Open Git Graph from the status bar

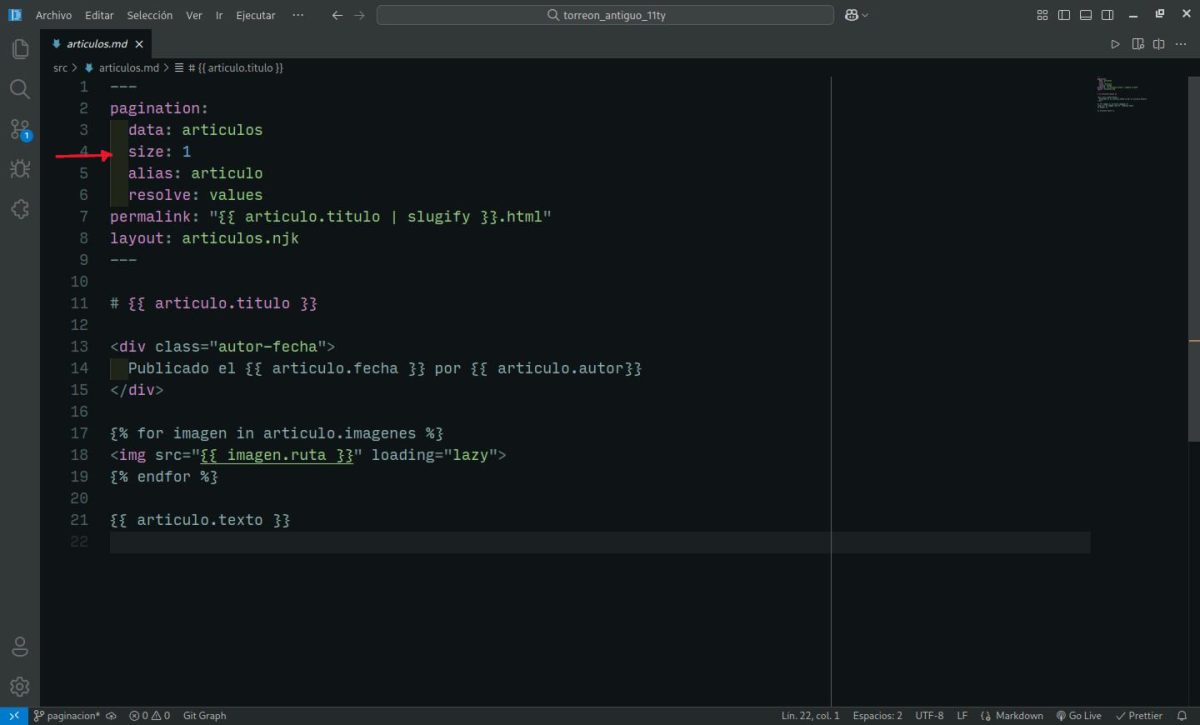click(204, 716)
